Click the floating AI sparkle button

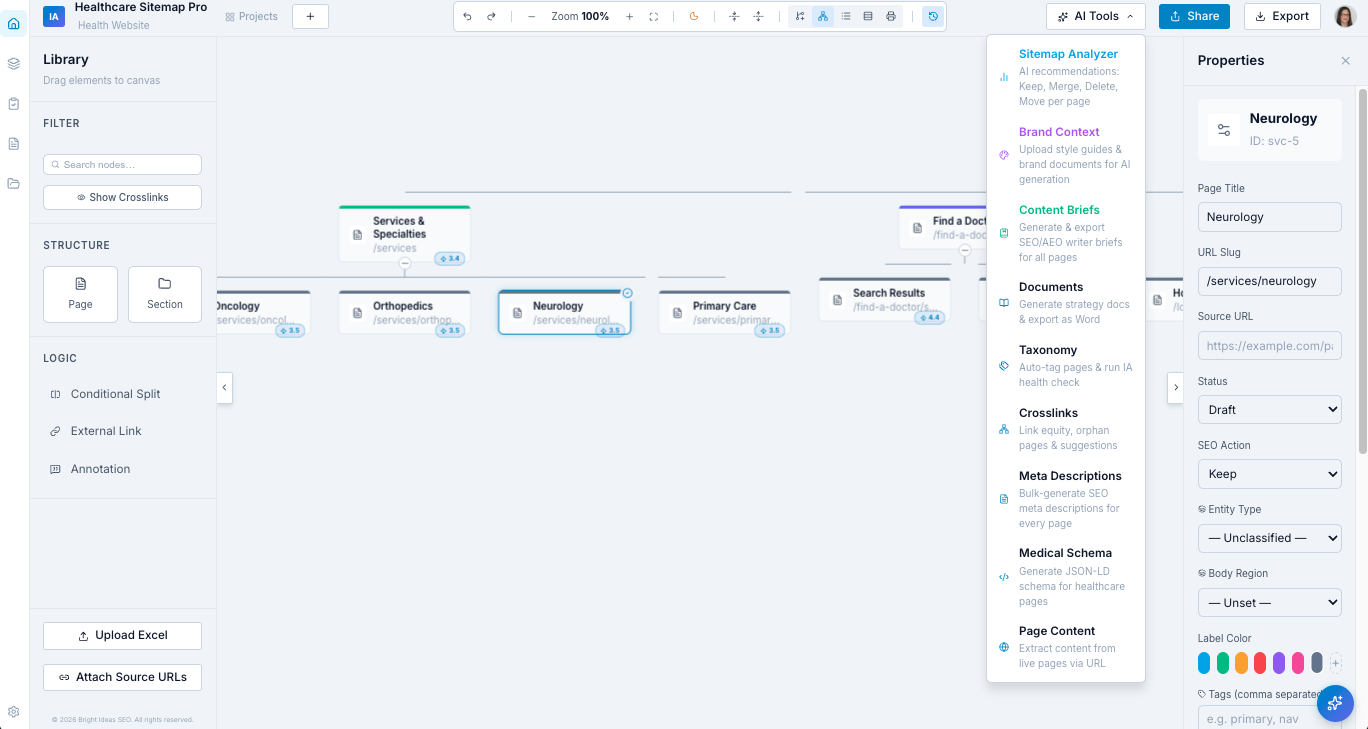click(1334, 704)
